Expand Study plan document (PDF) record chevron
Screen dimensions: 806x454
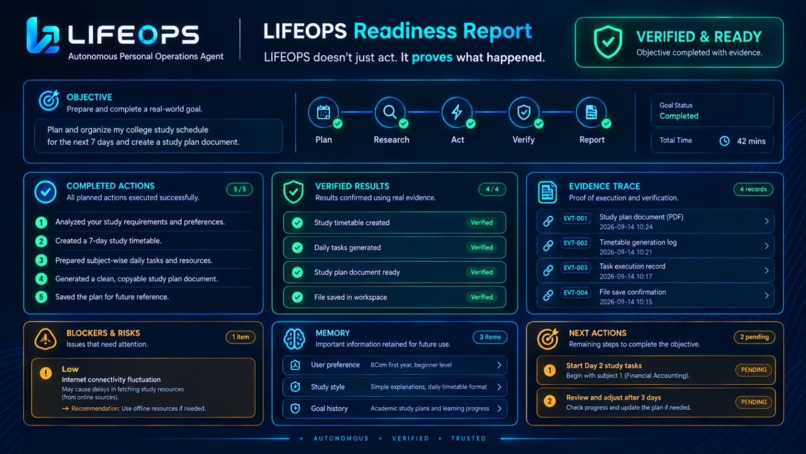point(766,221)
